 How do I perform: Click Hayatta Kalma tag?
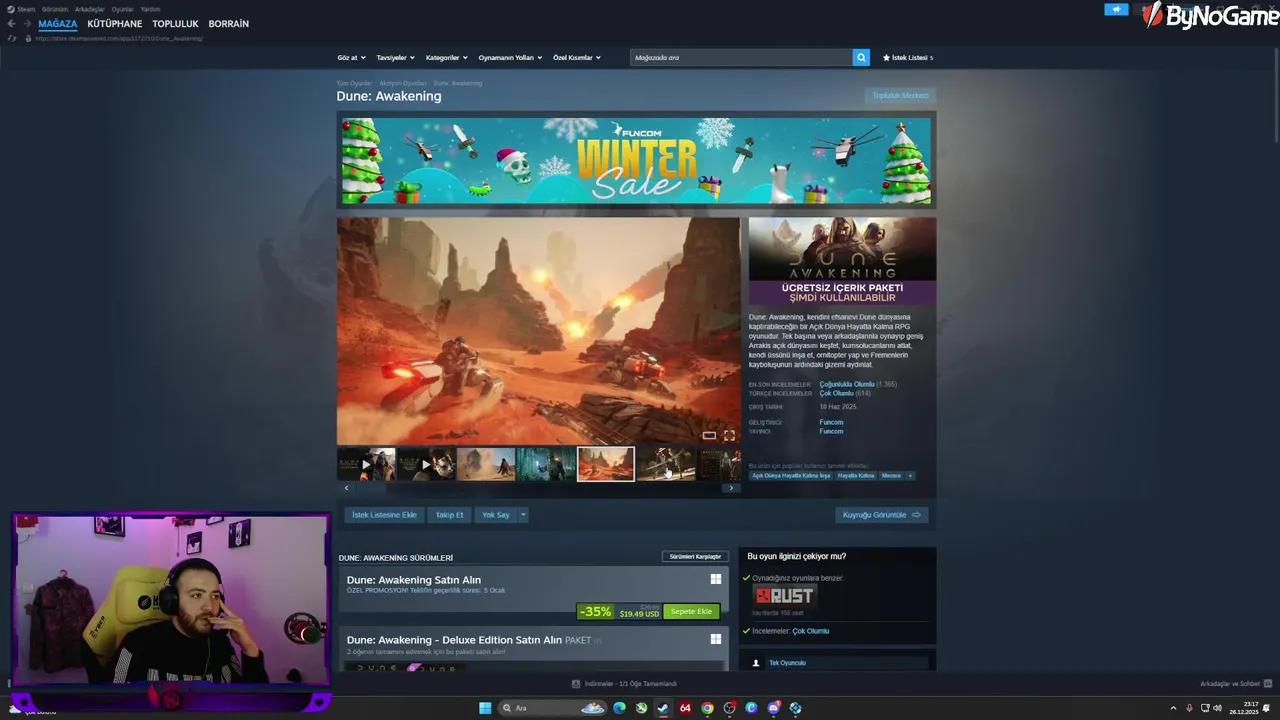(856, 476)
